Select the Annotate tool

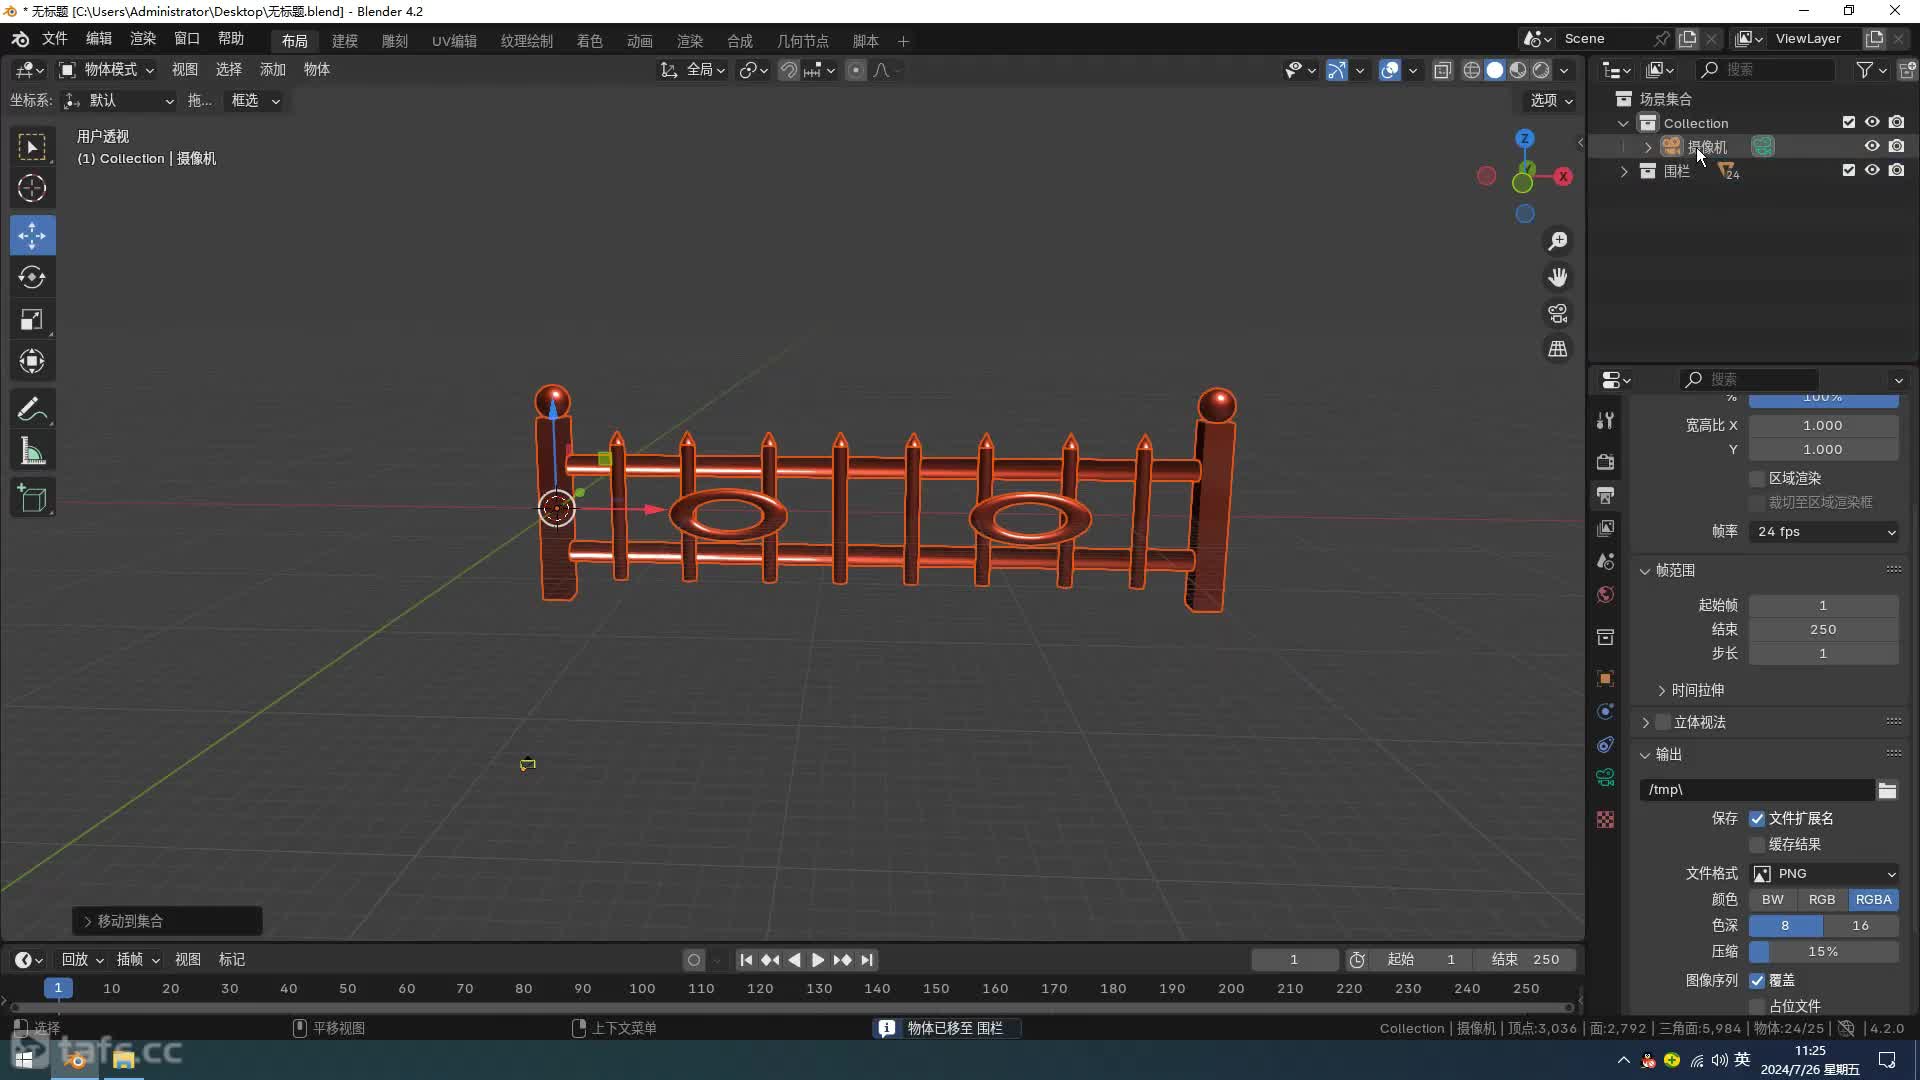(32, 410)
